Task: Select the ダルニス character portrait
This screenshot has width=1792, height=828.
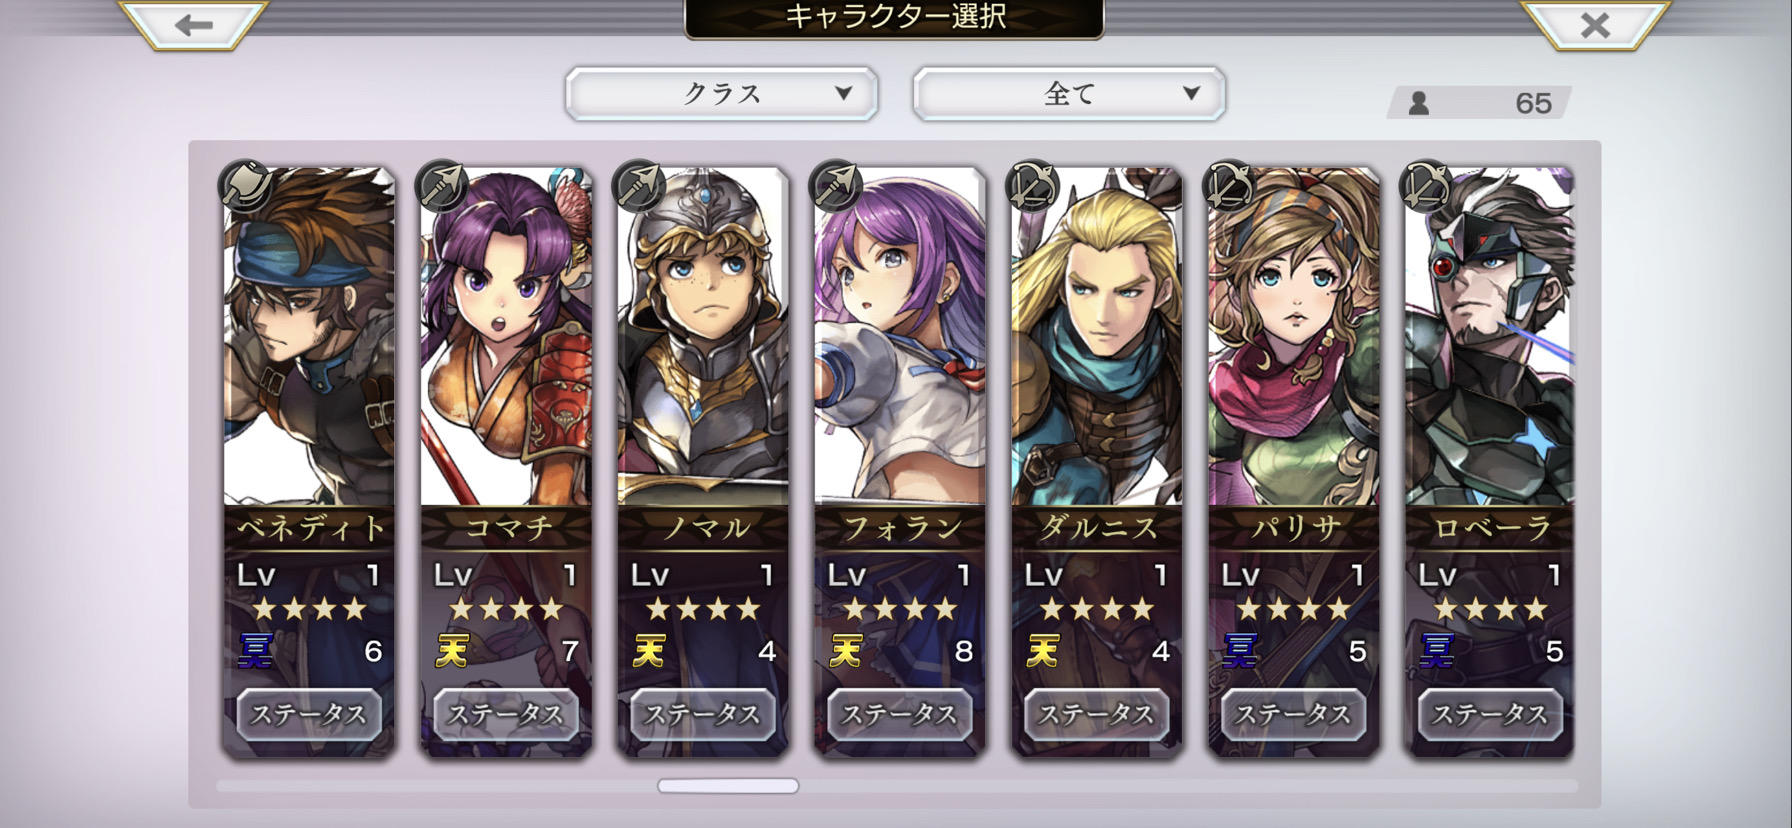Action: [x=1097, y=338]
